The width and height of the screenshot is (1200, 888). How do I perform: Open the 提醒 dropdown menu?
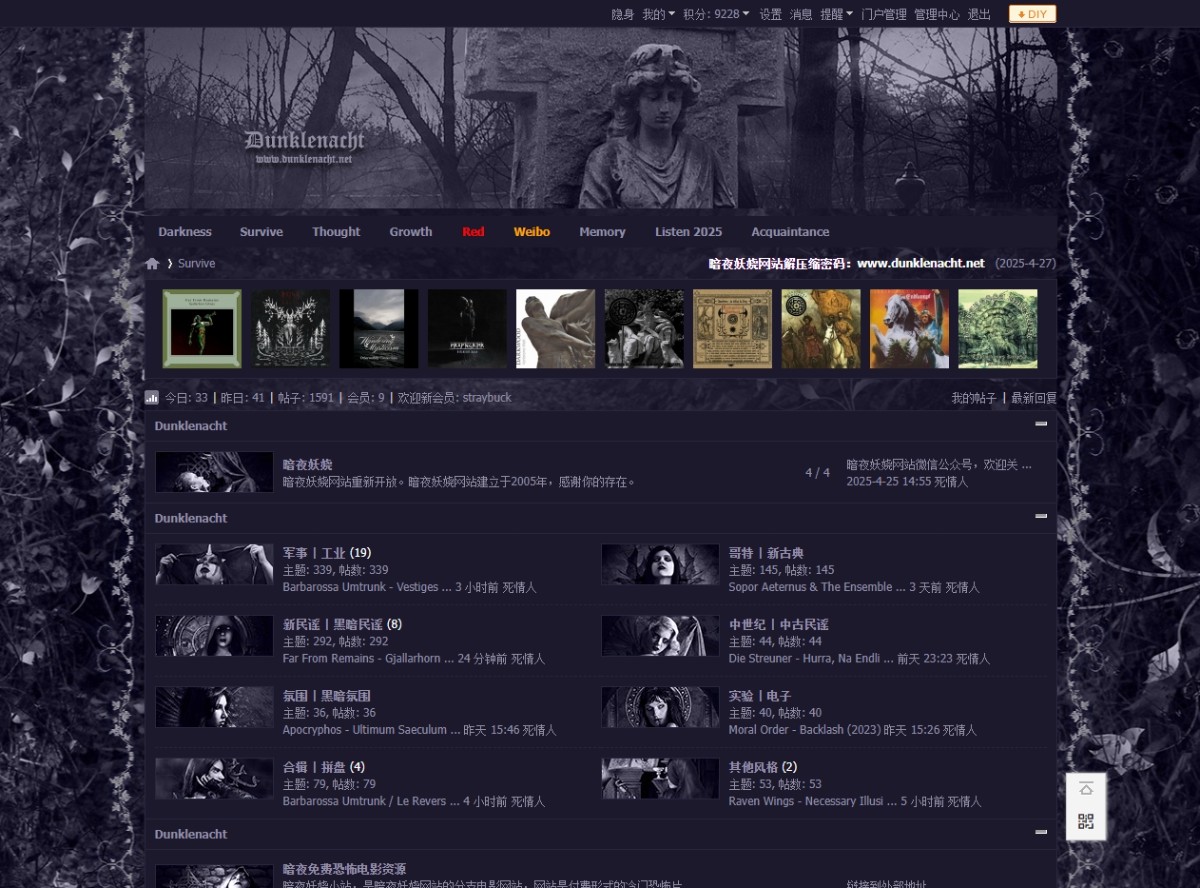click(x=836, y=14)
